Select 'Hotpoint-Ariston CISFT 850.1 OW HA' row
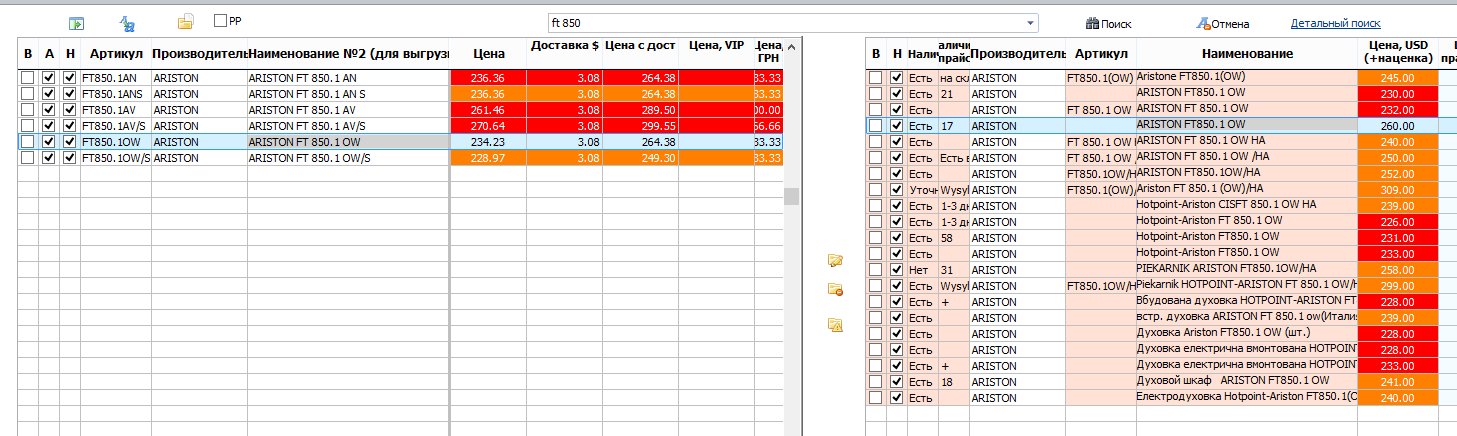 point(1247,205)
